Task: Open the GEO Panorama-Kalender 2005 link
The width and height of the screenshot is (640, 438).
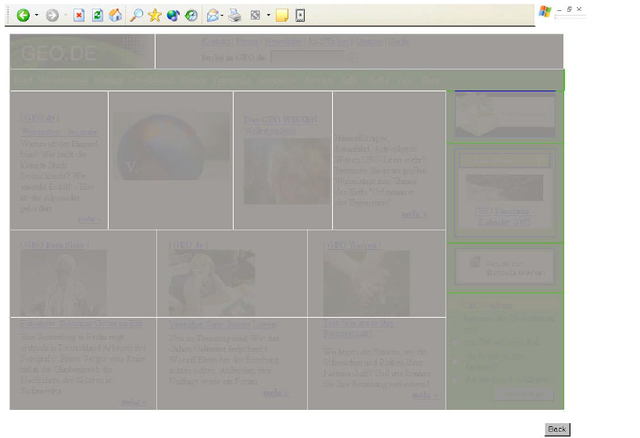Action: 504,217
